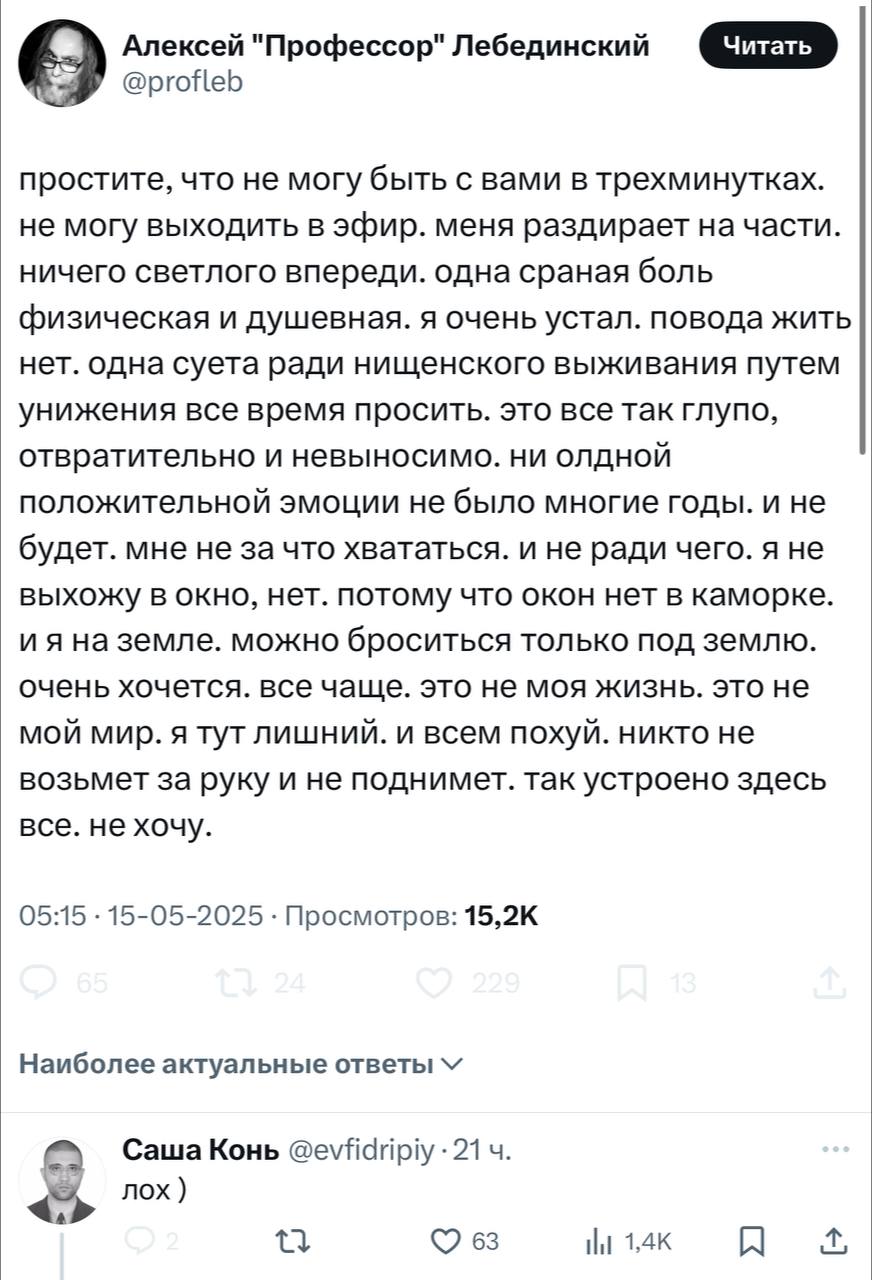Viewport: 872px width, 1280px height.
Task: Share Саша Конь's reply
Action: point(833,1241)
